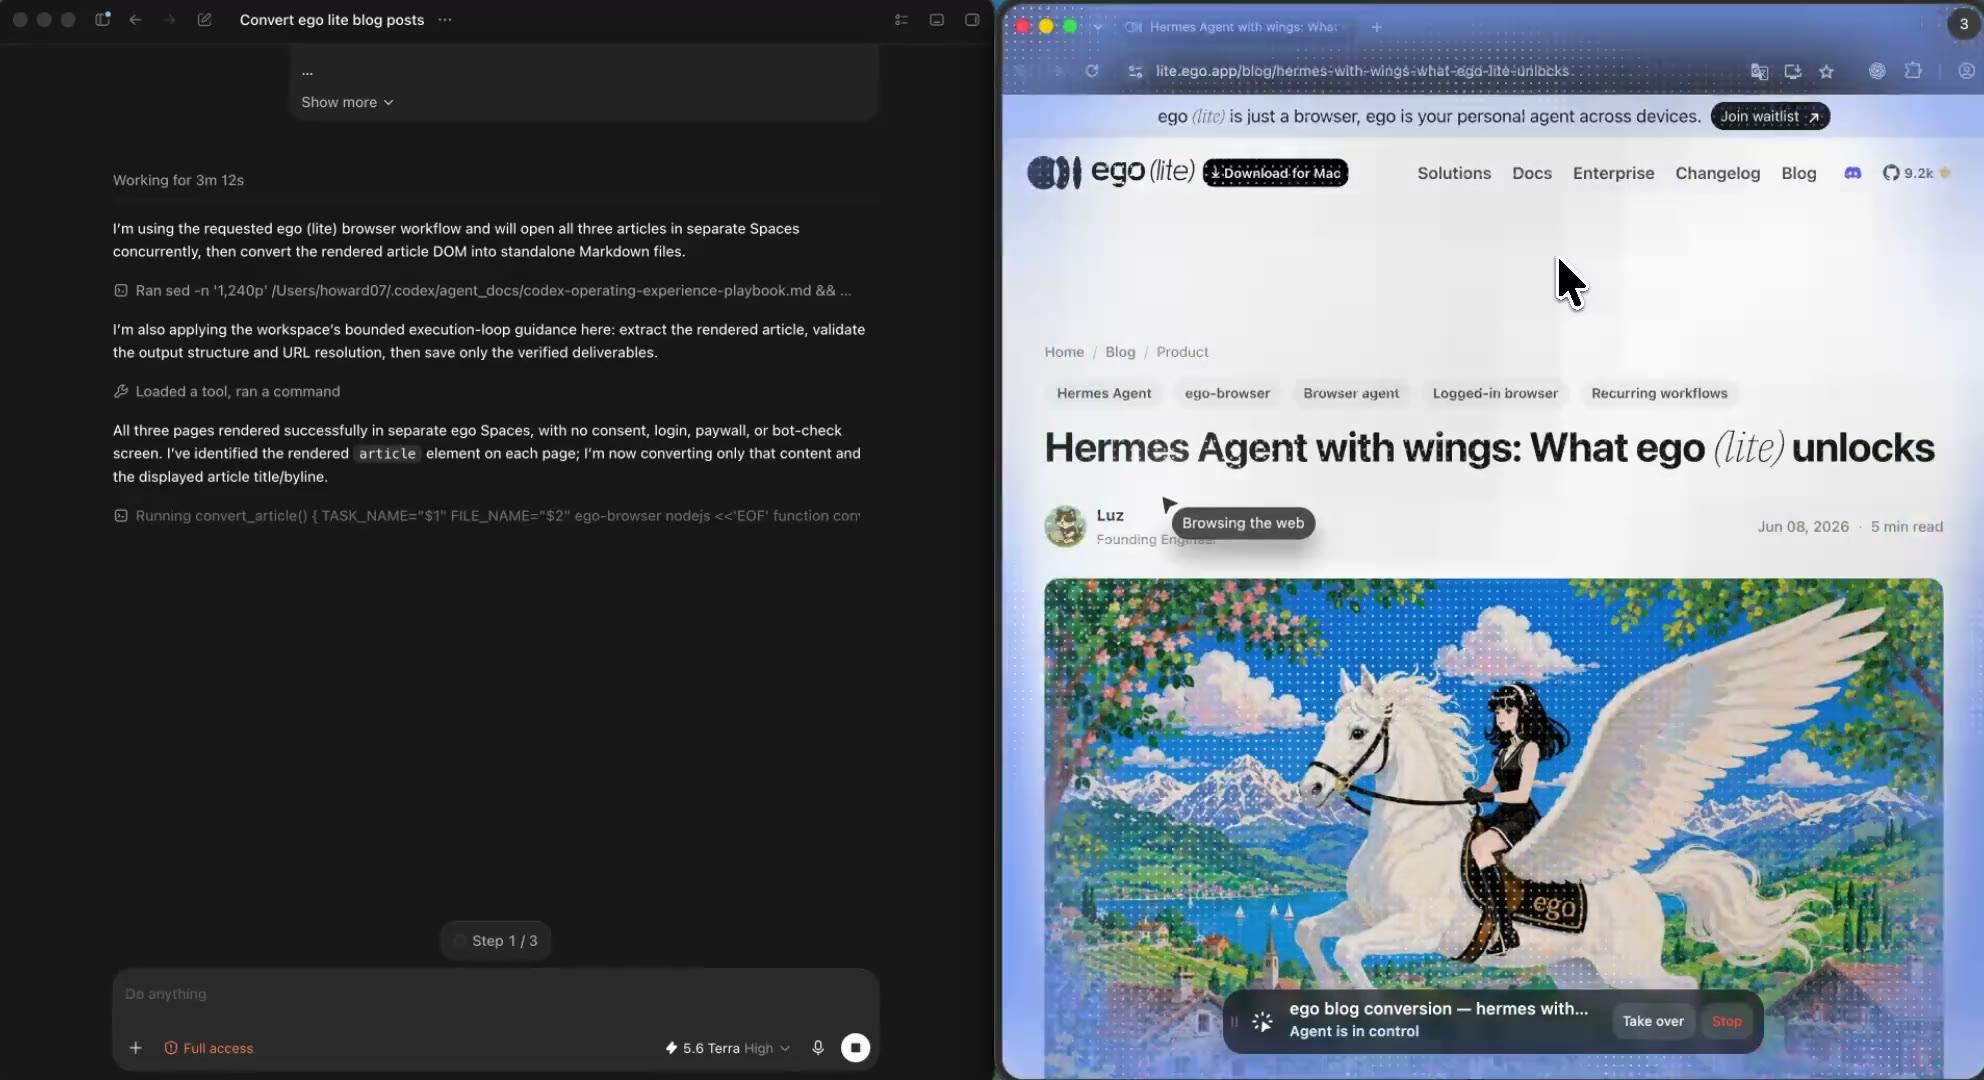
Task: Open the three-dot menu beside the chat title
Action: (x=445, y=20)
